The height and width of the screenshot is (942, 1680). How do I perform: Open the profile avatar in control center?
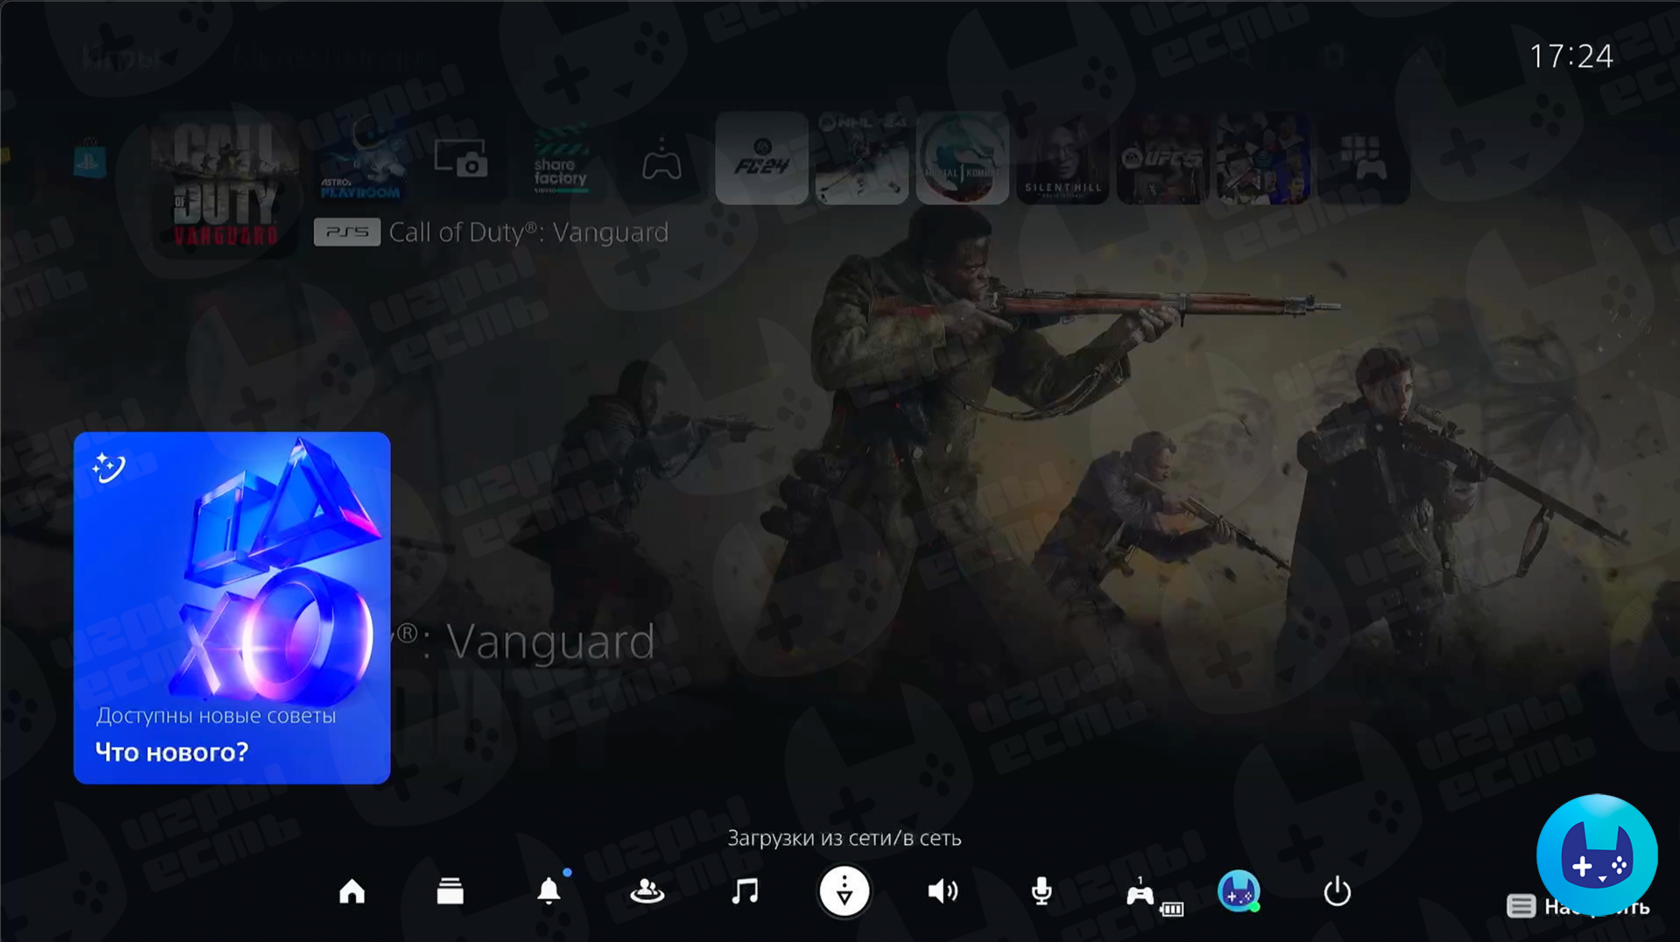point(1239,891)
